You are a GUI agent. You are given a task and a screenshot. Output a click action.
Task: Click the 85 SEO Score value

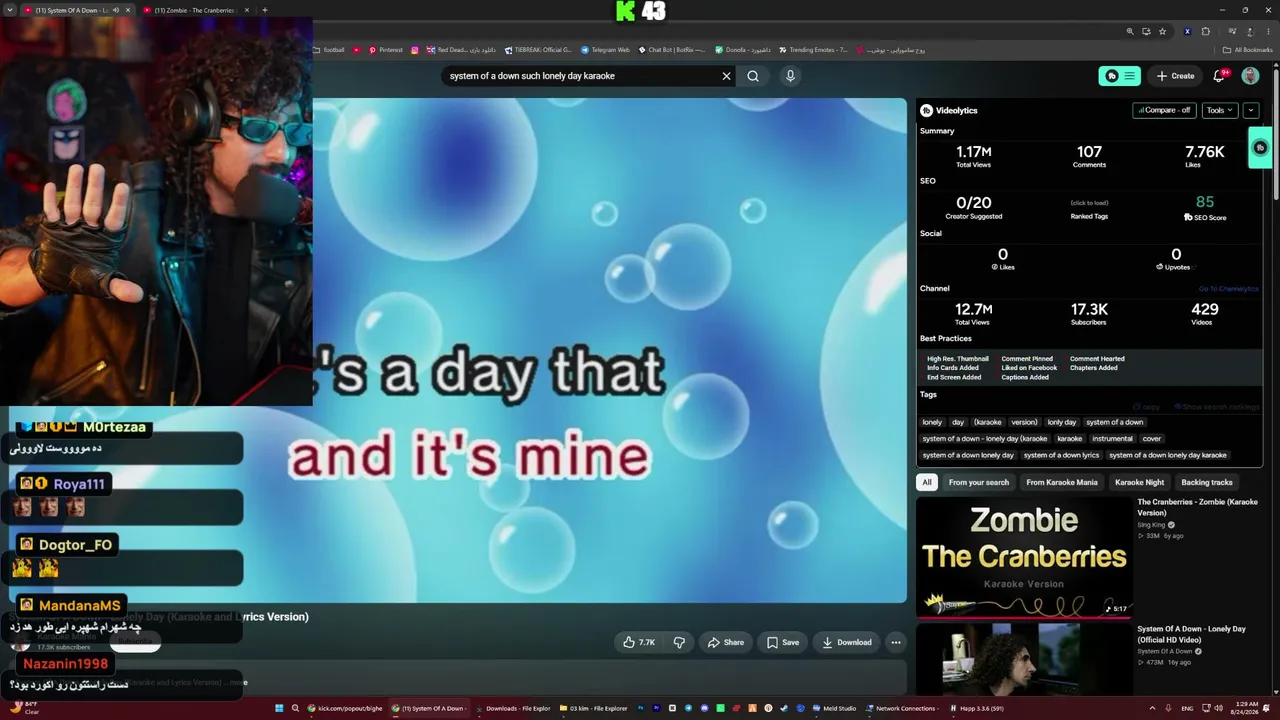(1205, 202)
